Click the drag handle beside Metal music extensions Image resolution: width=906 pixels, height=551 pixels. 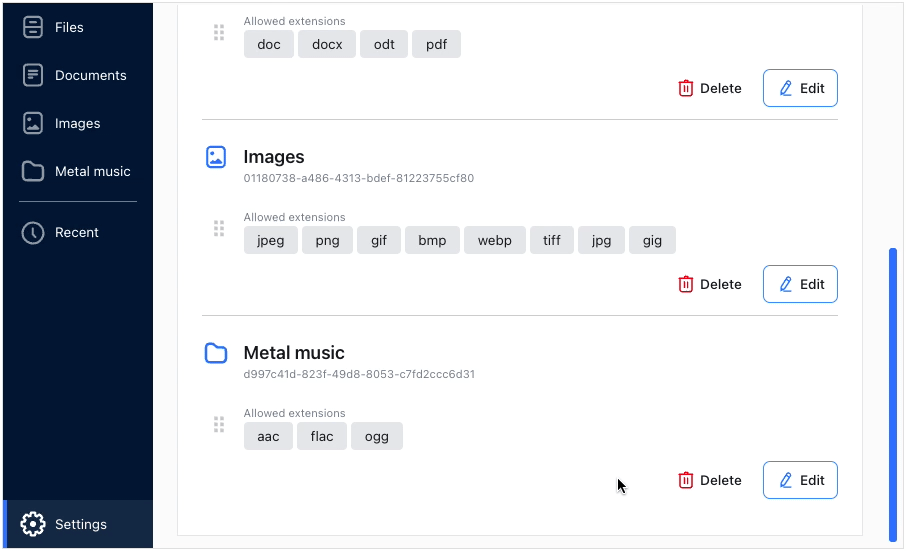coord(219,425)
